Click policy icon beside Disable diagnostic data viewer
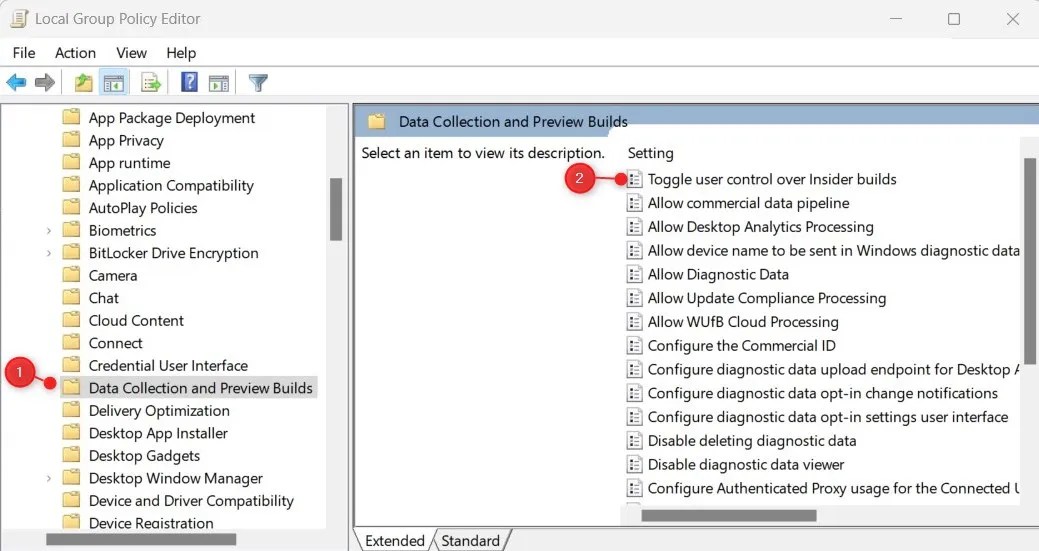Viewport: 1039px width, 551px height. pyautogui.click(x=634, y=465)
